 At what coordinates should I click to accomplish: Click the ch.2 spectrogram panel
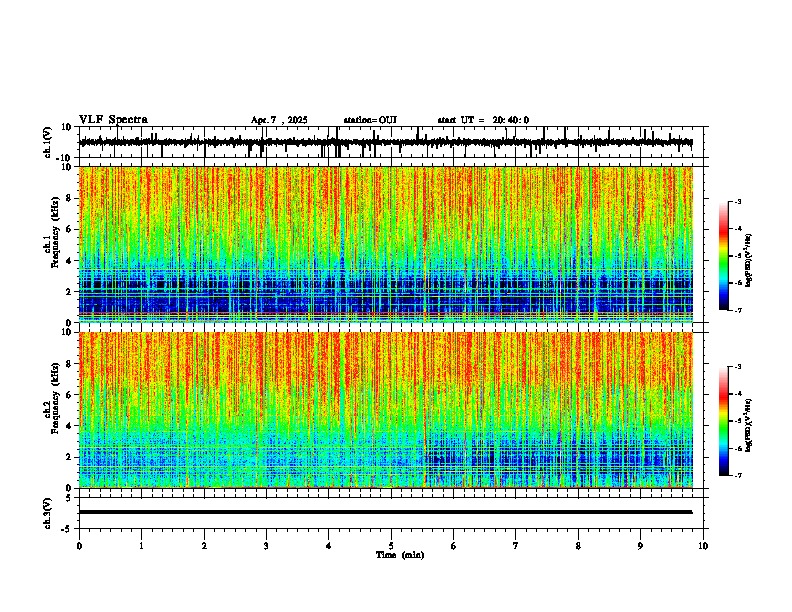point(386,410)
